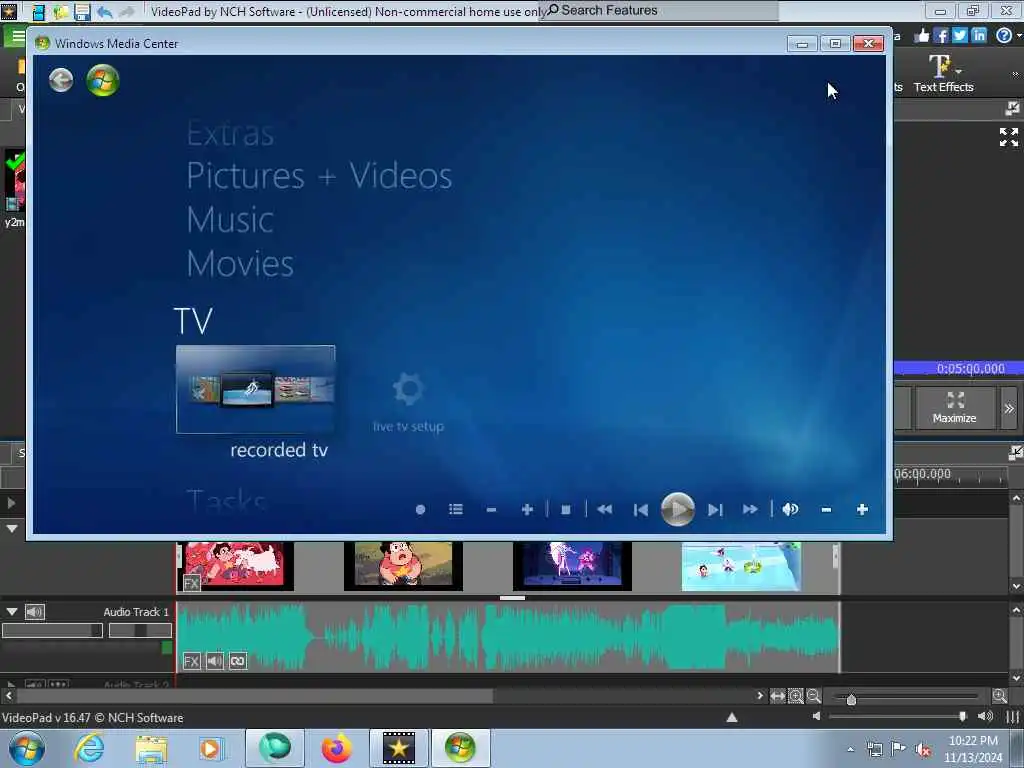Skip to next in Media Center

715,509
